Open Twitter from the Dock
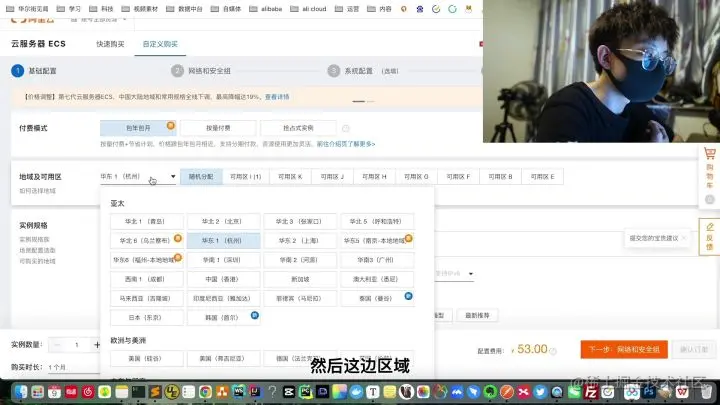The height and width of the screenshot is (405, 720). tap(540, 392)
